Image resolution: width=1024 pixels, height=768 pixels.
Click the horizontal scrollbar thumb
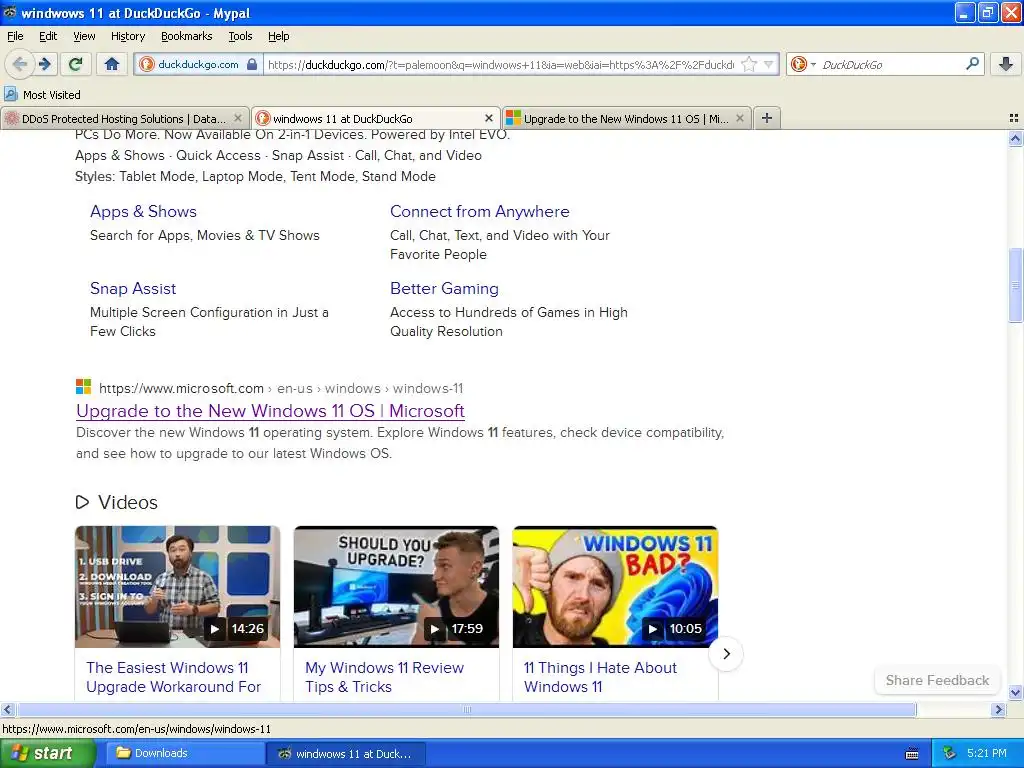click(x=466, y=709)
